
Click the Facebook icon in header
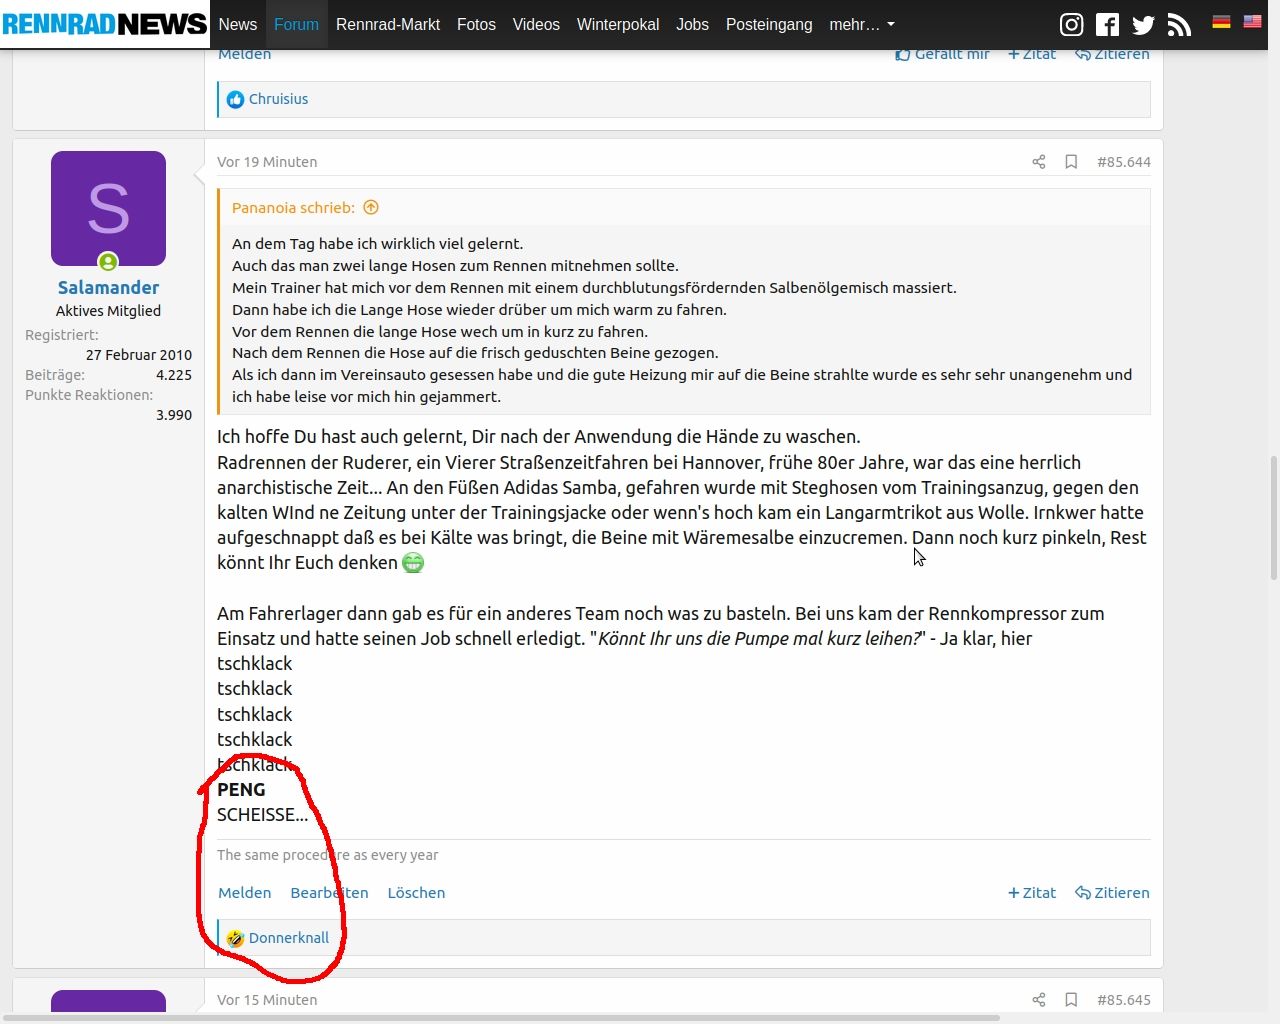pos(1107,25)
